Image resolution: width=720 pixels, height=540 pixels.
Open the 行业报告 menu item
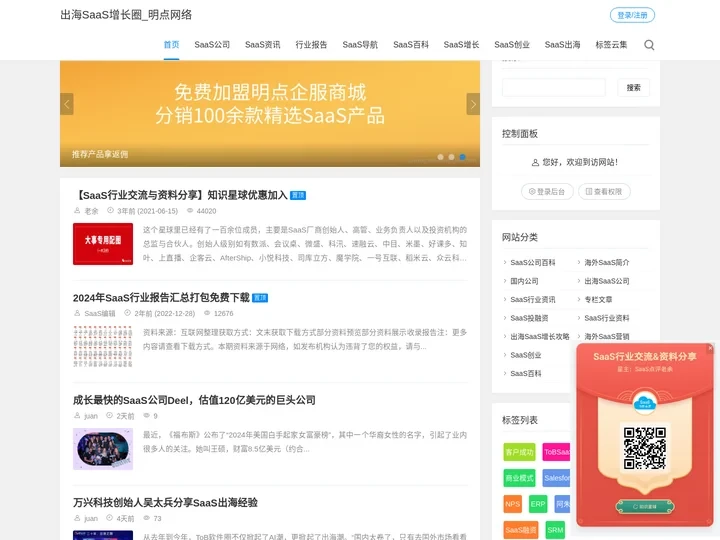tap(311, 45)
